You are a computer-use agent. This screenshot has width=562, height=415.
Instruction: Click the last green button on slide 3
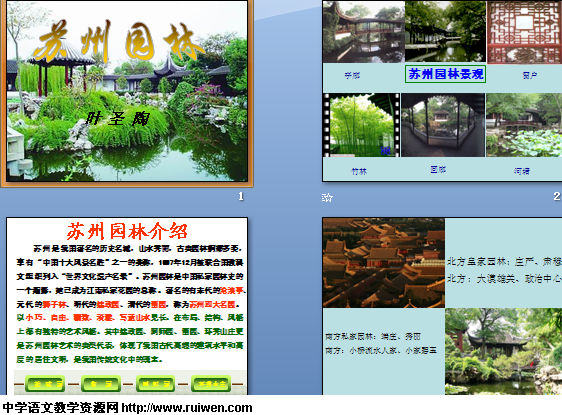pos(211,384)
